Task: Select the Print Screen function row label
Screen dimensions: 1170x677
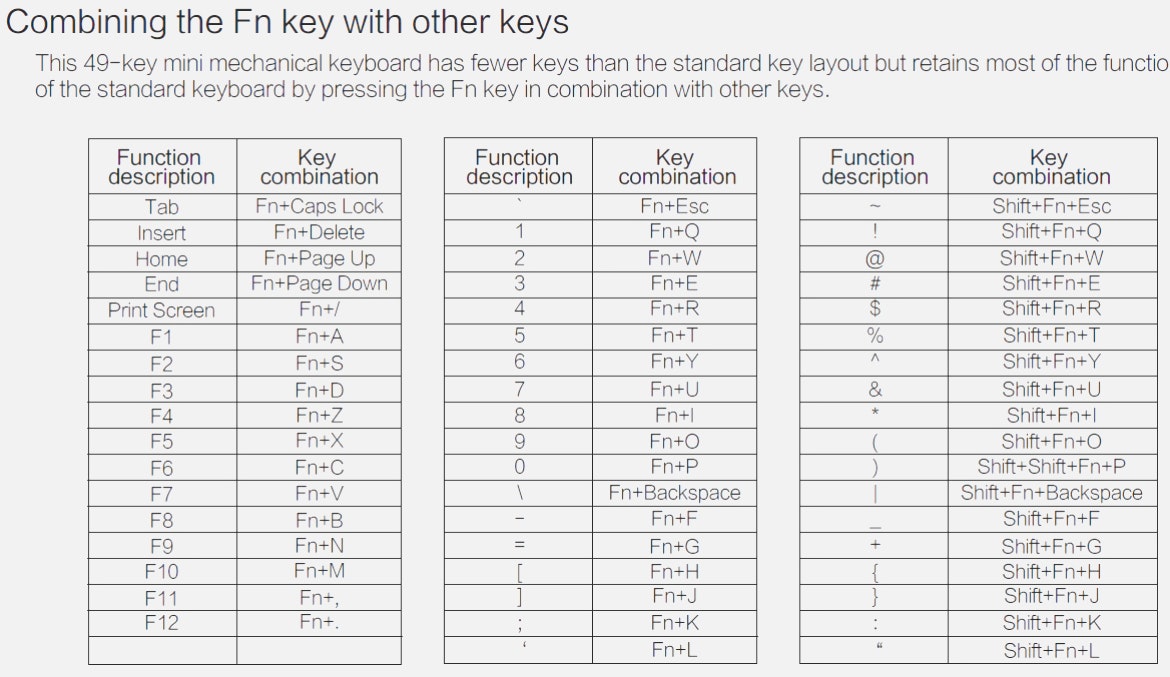Action: point(161,310)
